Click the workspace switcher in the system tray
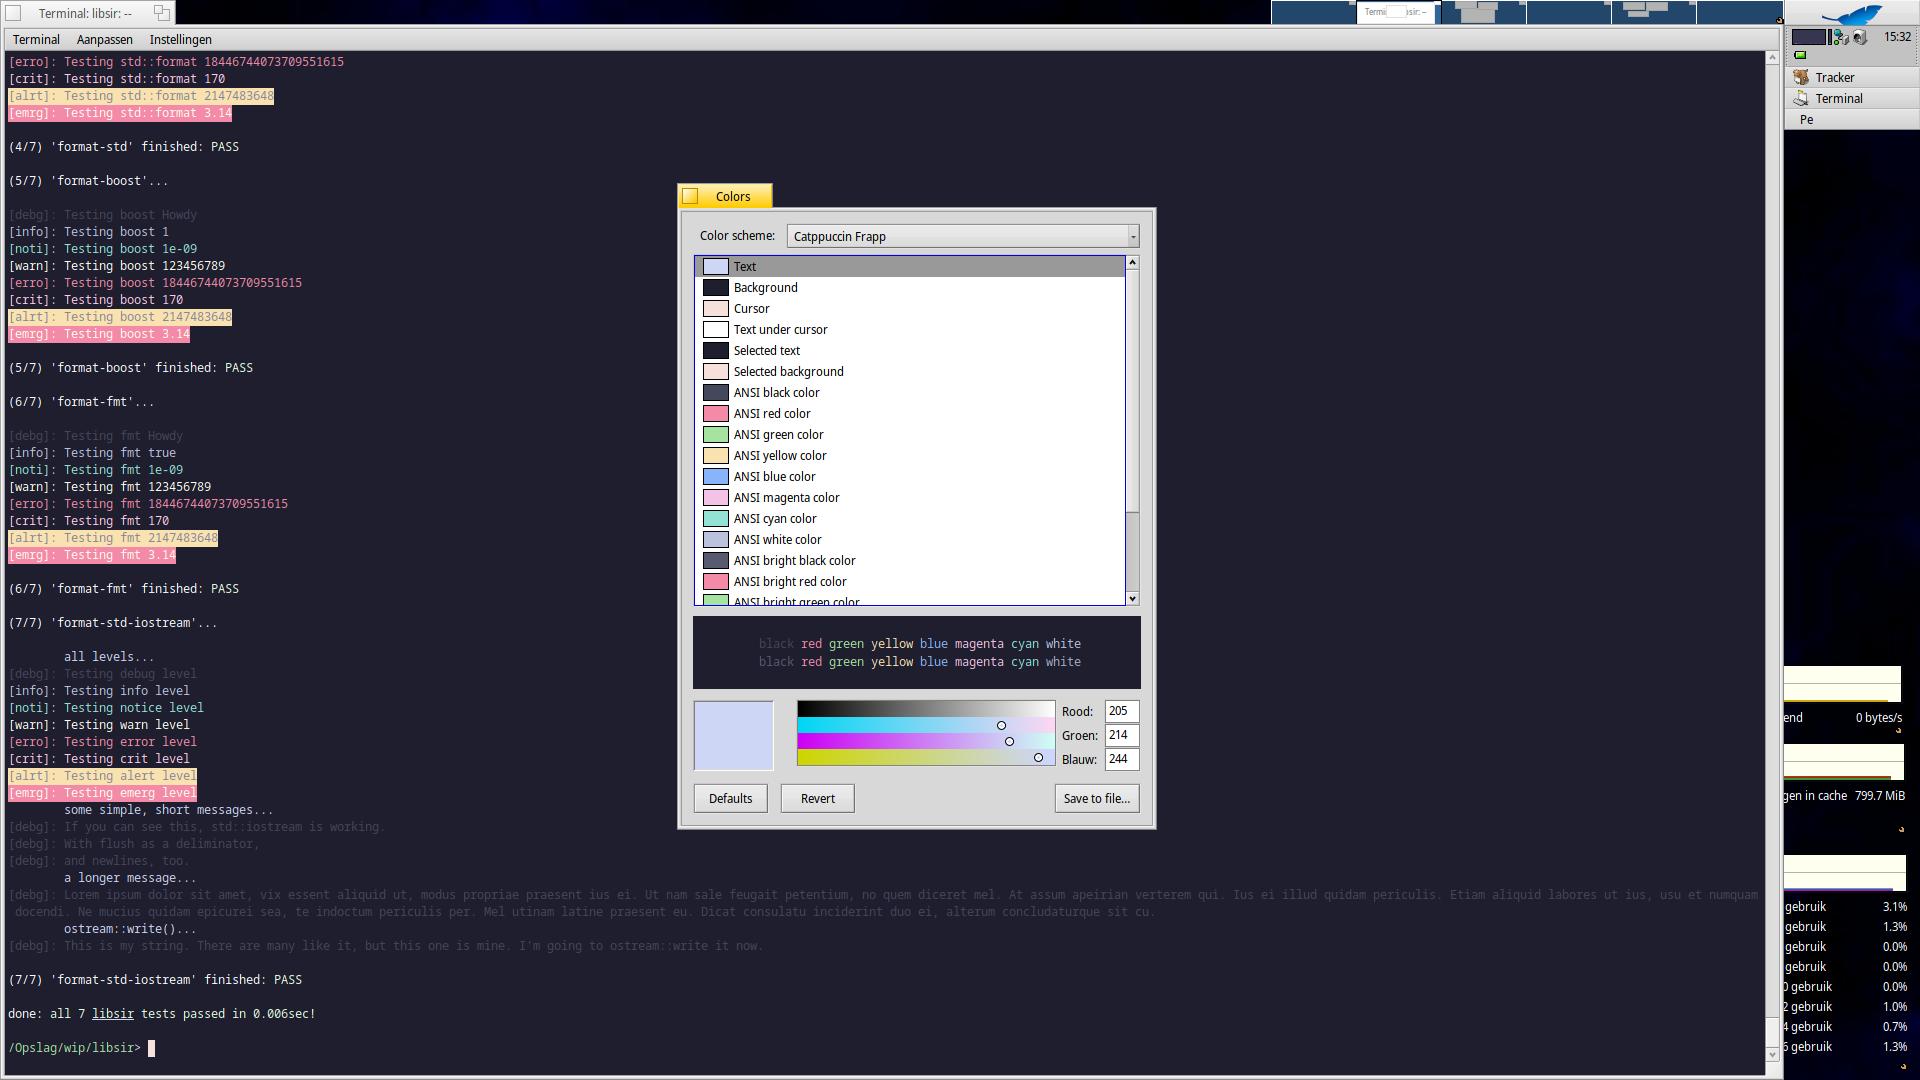 pos(1809,37)
